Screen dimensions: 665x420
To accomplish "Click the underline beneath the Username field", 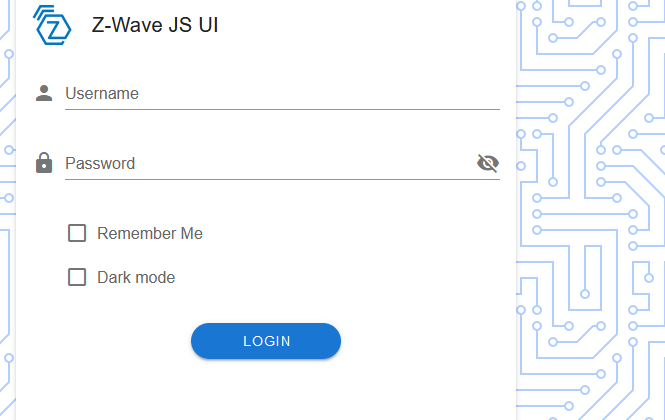I will click(x=282, y=109).
